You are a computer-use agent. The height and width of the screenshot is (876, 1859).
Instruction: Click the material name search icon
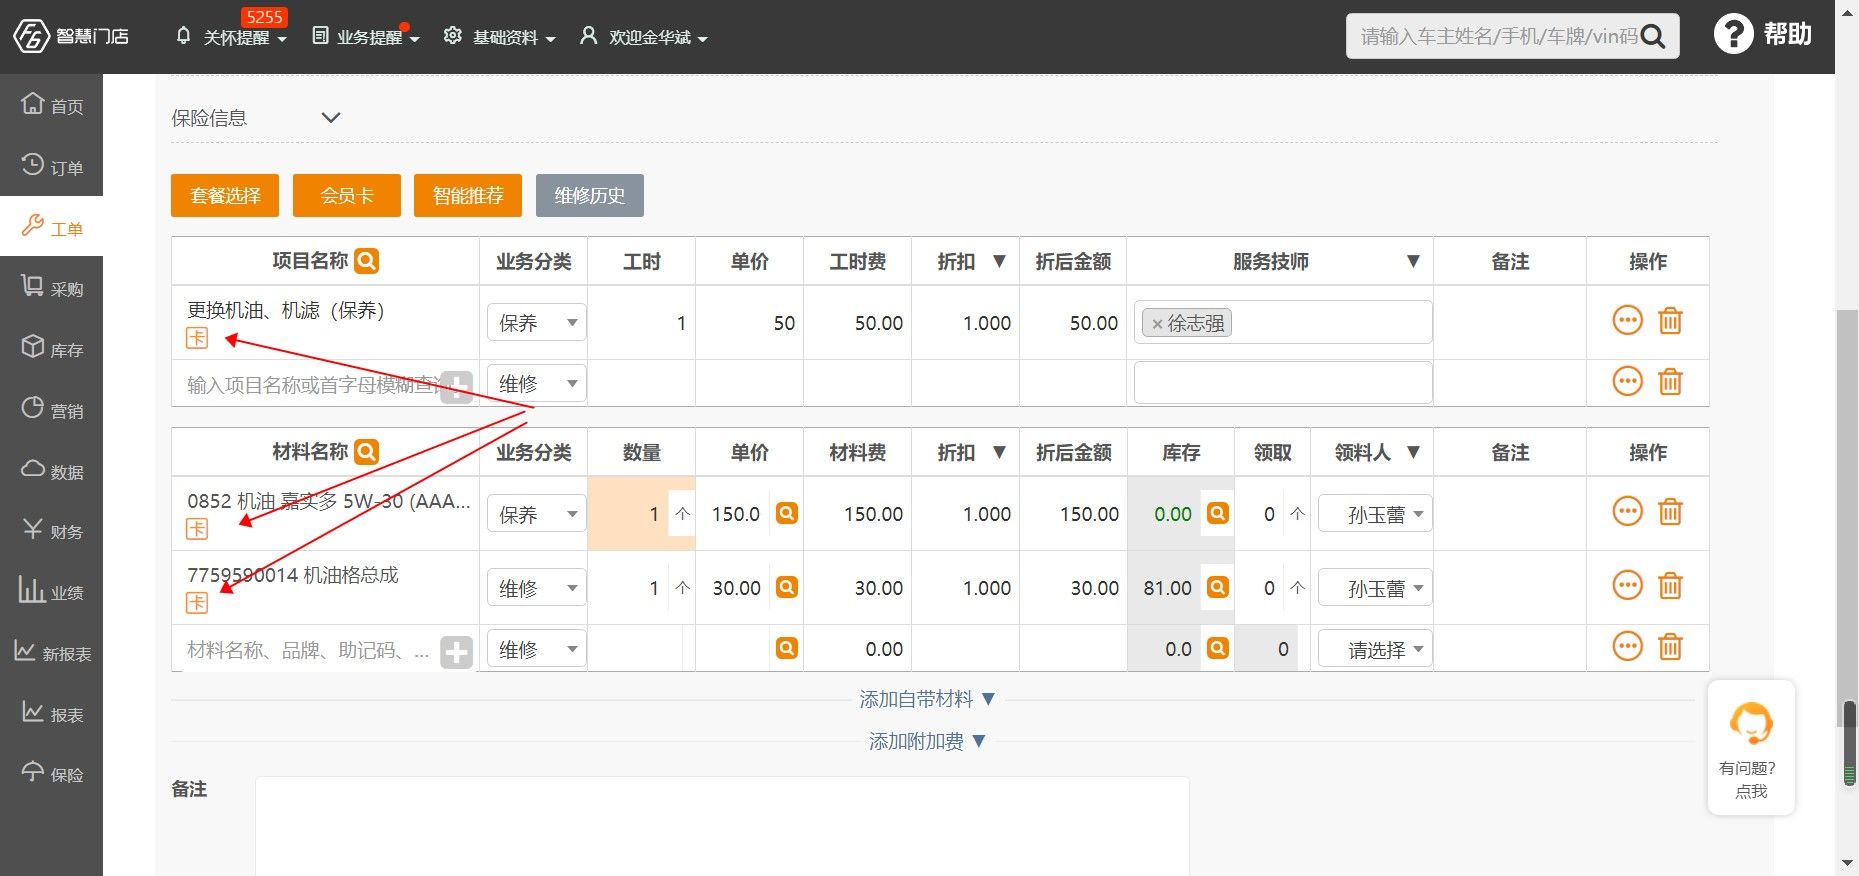(x=367, y=452)
